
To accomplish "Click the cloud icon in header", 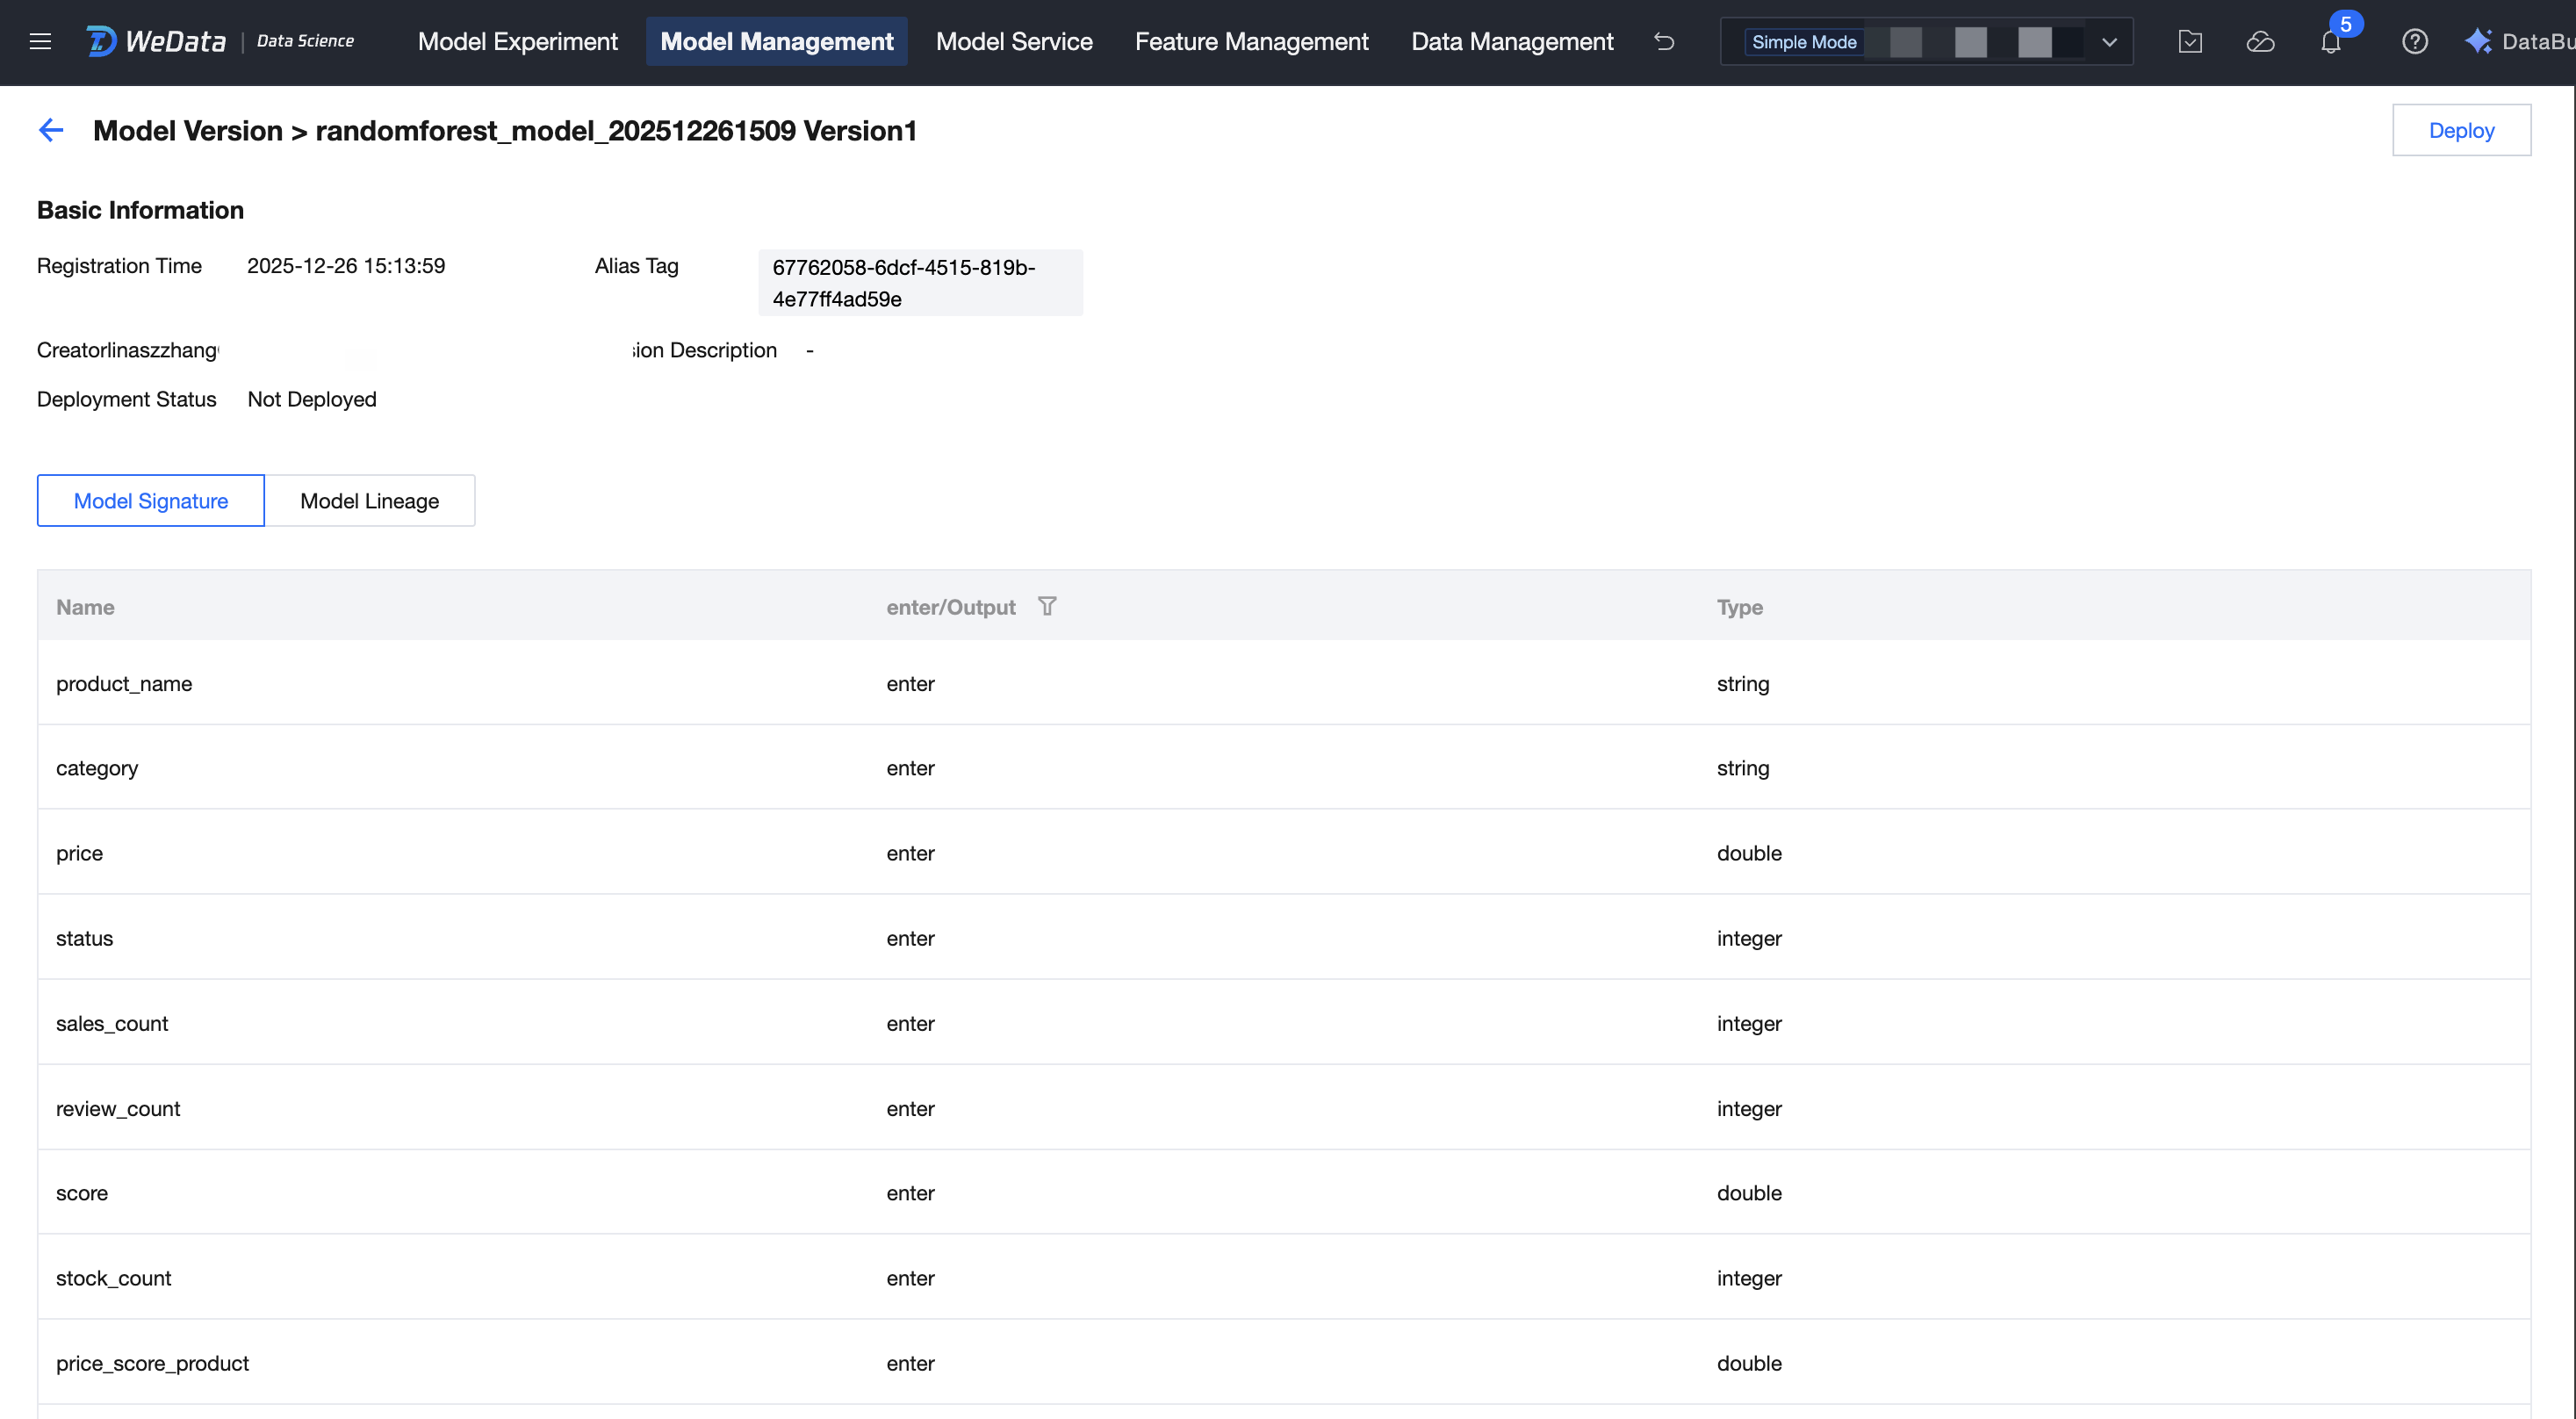I will (x=2260, y=41).
